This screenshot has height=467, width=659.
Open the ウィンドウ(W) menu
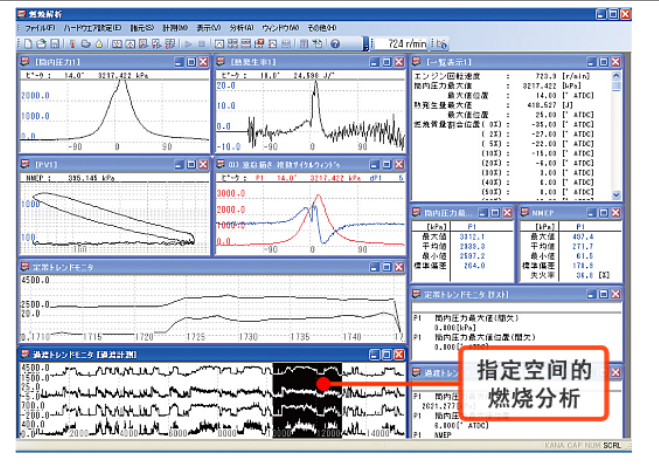pos(283,28)
